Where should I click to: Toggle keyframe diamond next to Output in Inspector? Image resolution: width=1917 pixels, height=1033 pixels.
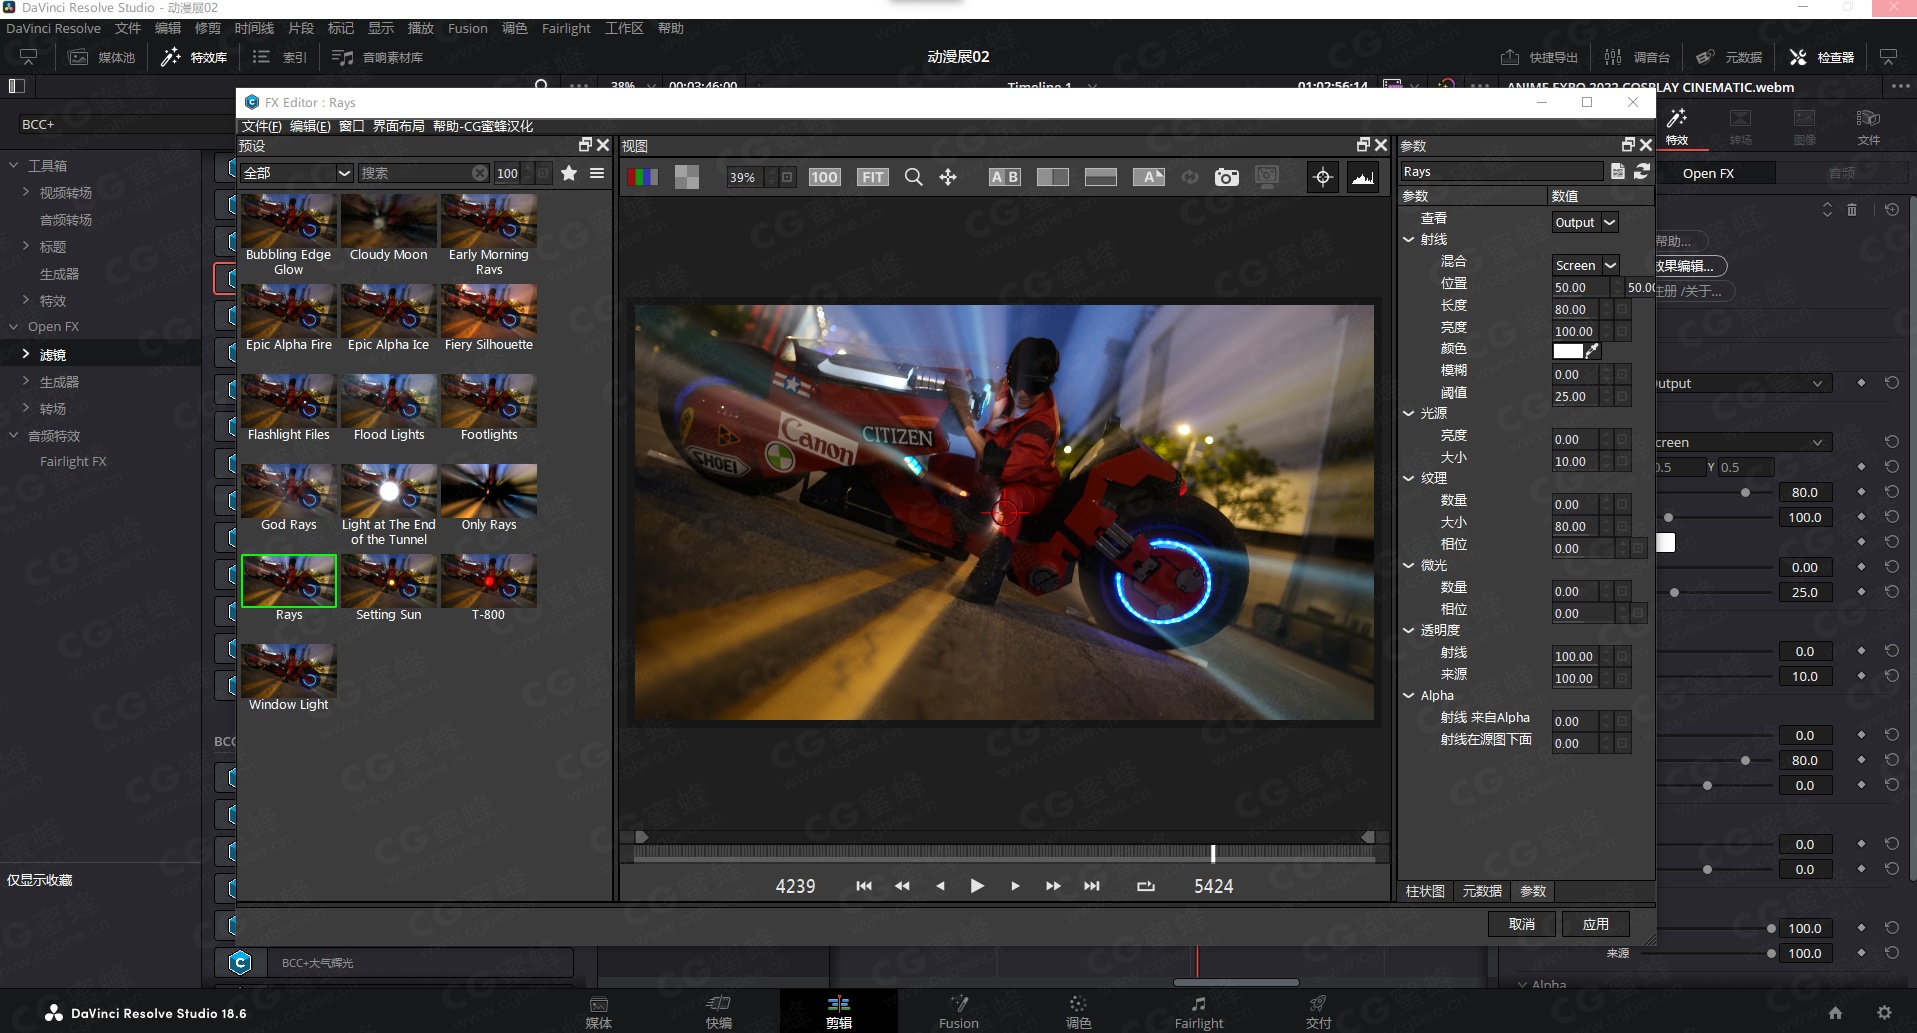(x=1861, y=383)
